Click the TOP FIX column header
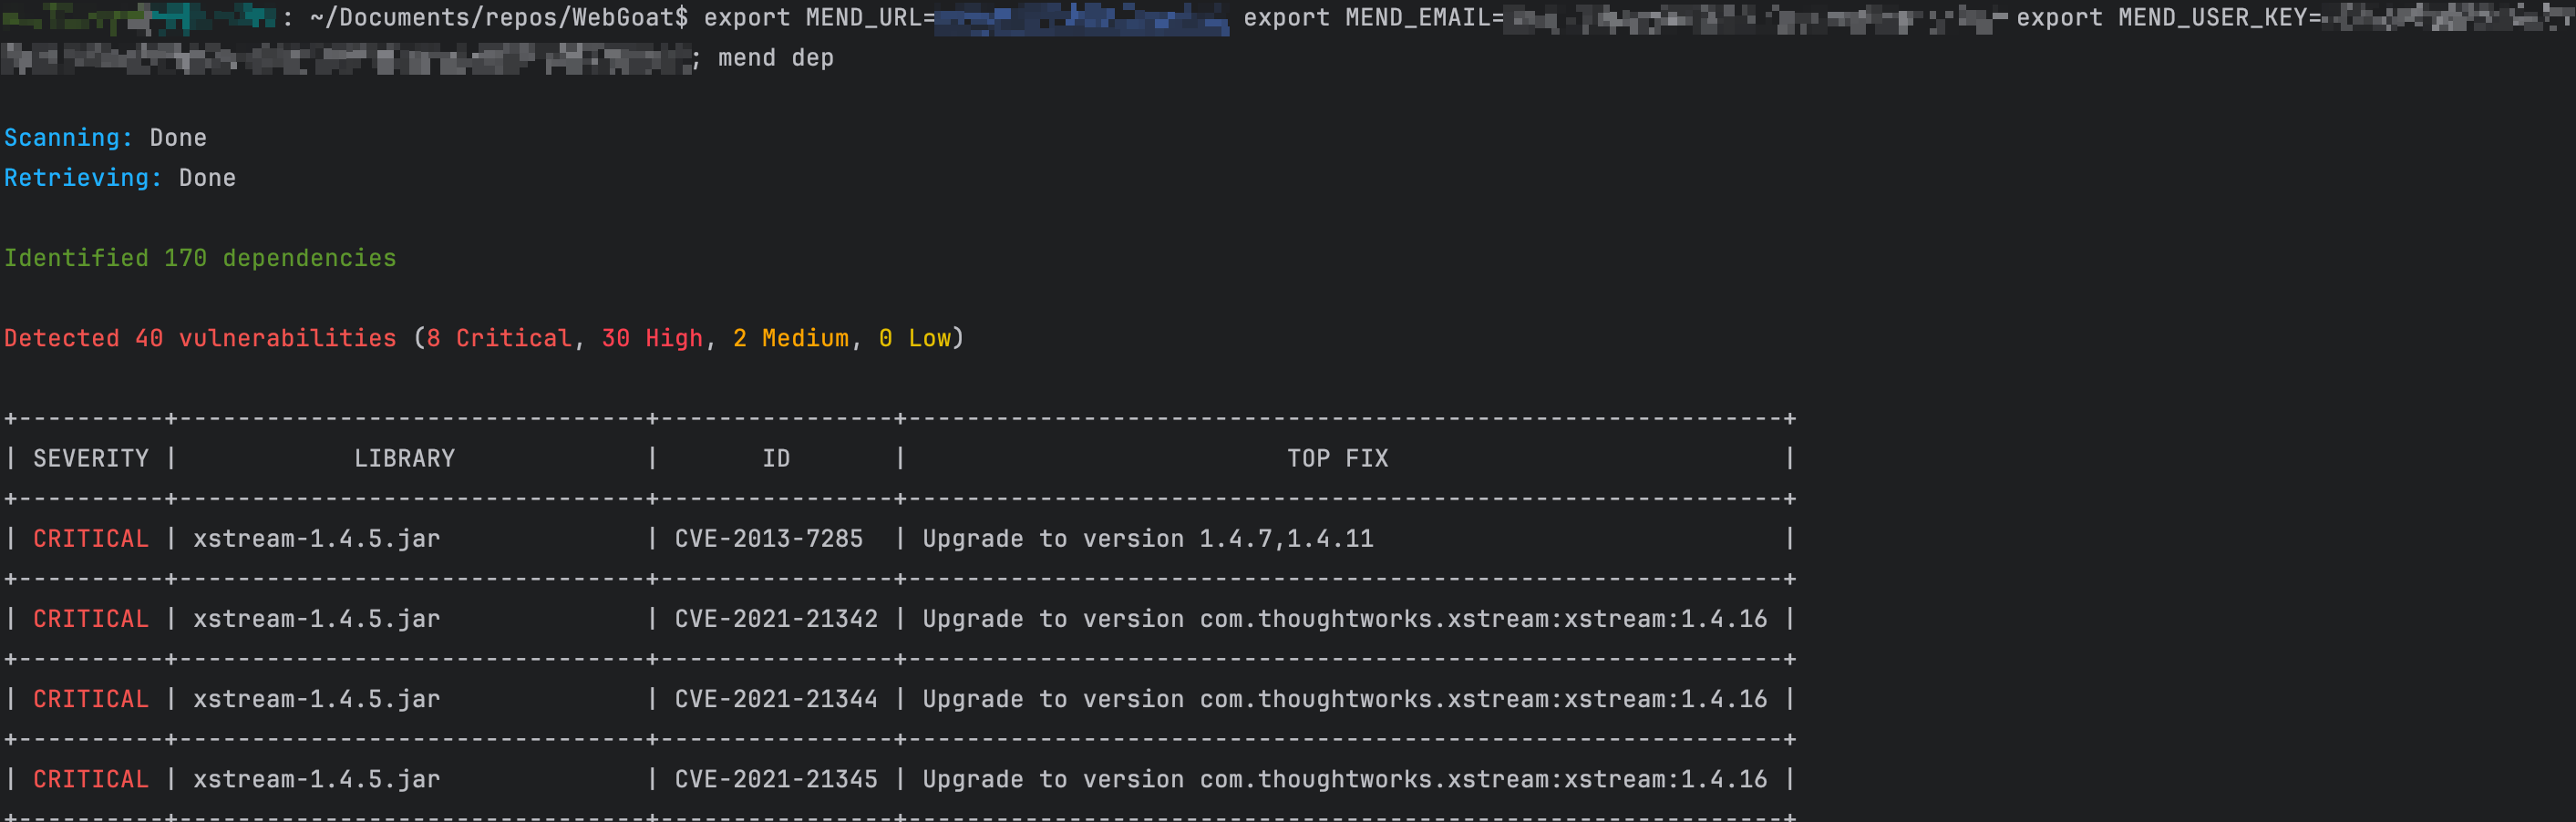The image size is (2576, 822). click(1337, 458)
